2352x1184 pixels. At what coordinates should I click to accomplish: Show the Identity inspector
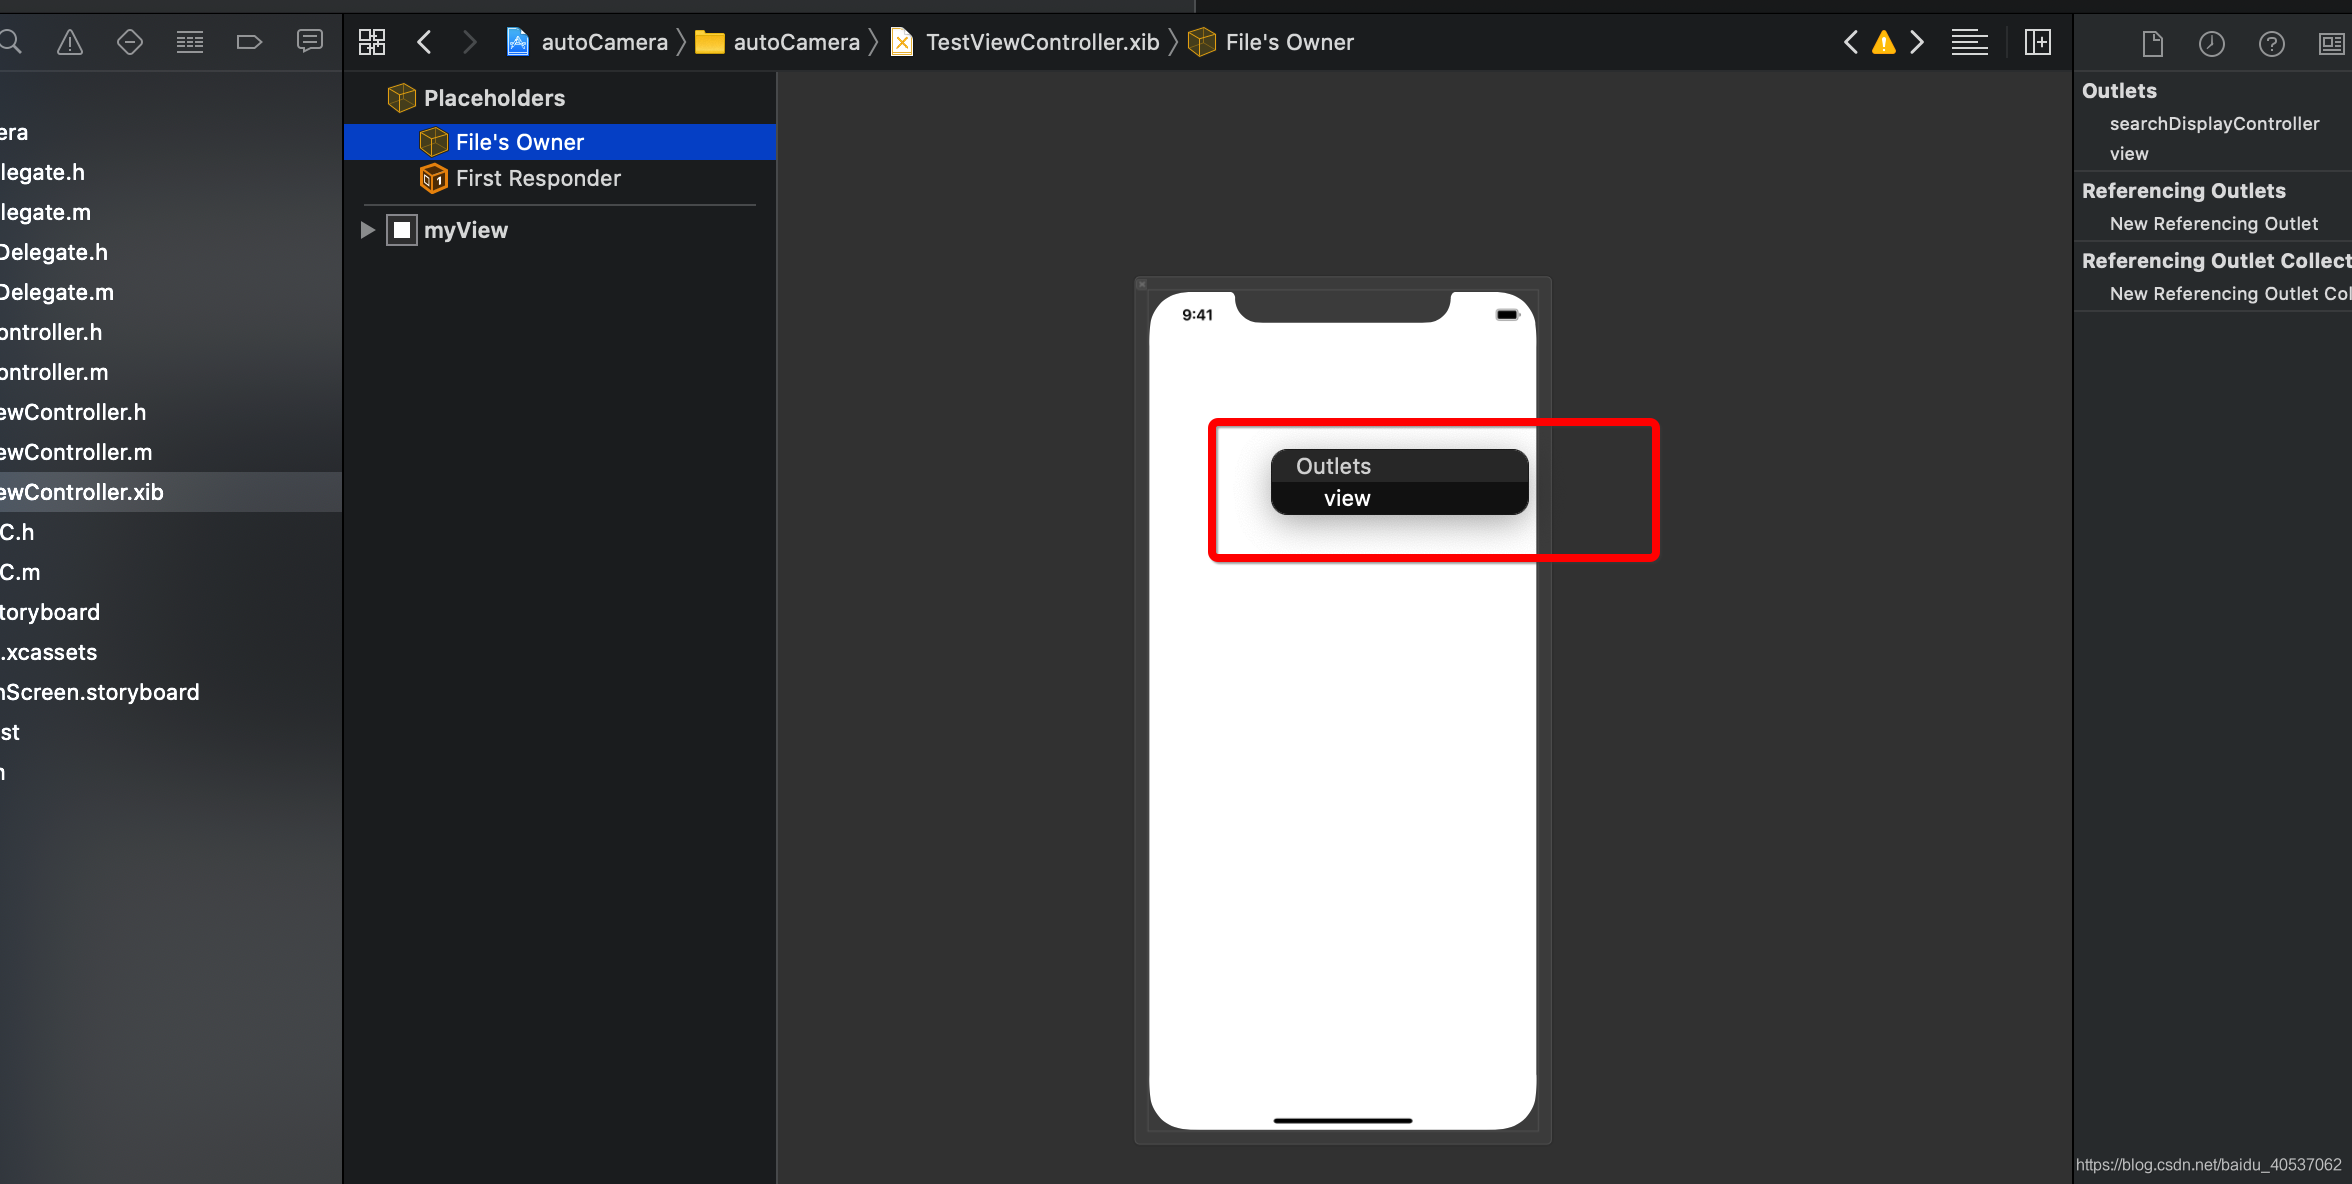[x=2332, y=44]
